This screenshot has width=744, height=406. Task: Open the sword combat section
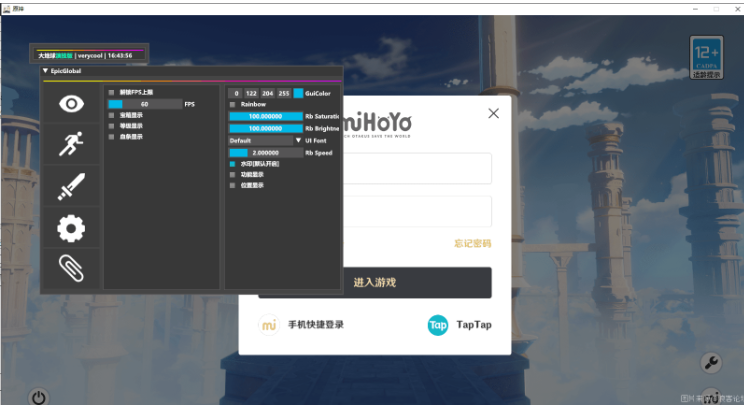[71, 186]
